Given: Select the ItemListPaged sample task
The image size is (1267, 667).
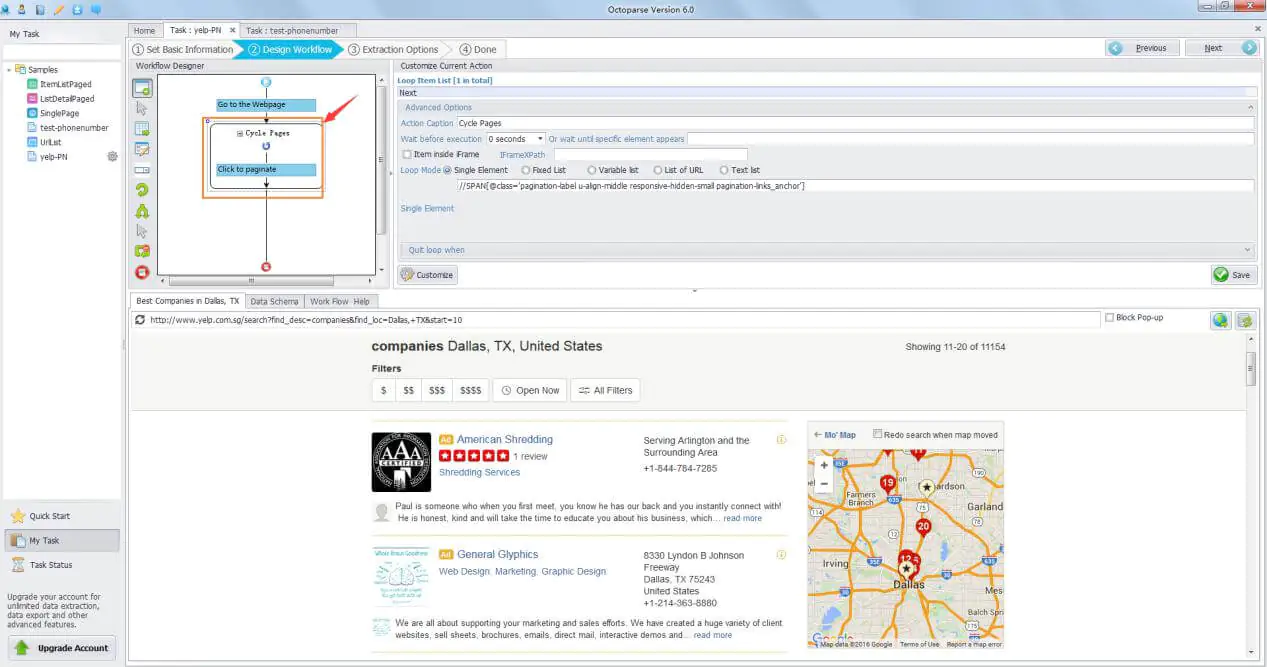Looking at the screenshot, I should click(x=65, y=84).
